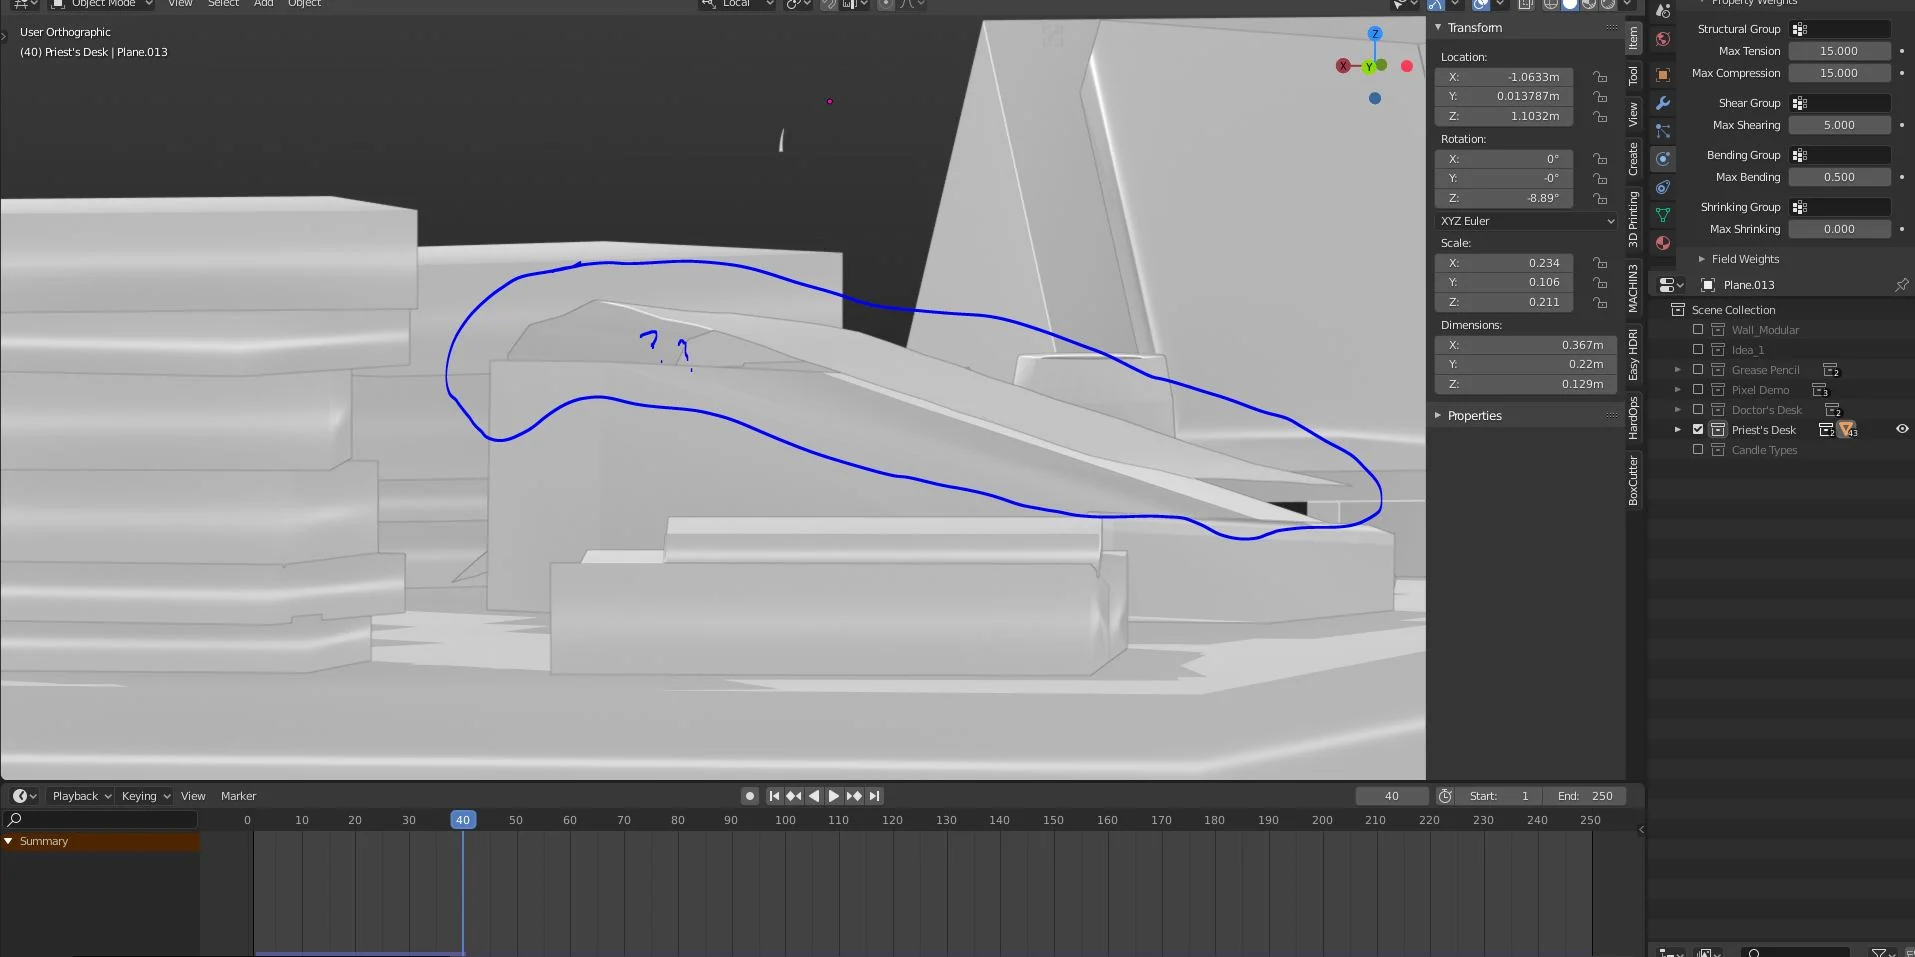Open the World properties tab icon
The height and width of the screenshot is (957, 1915).
point(1663,39)
